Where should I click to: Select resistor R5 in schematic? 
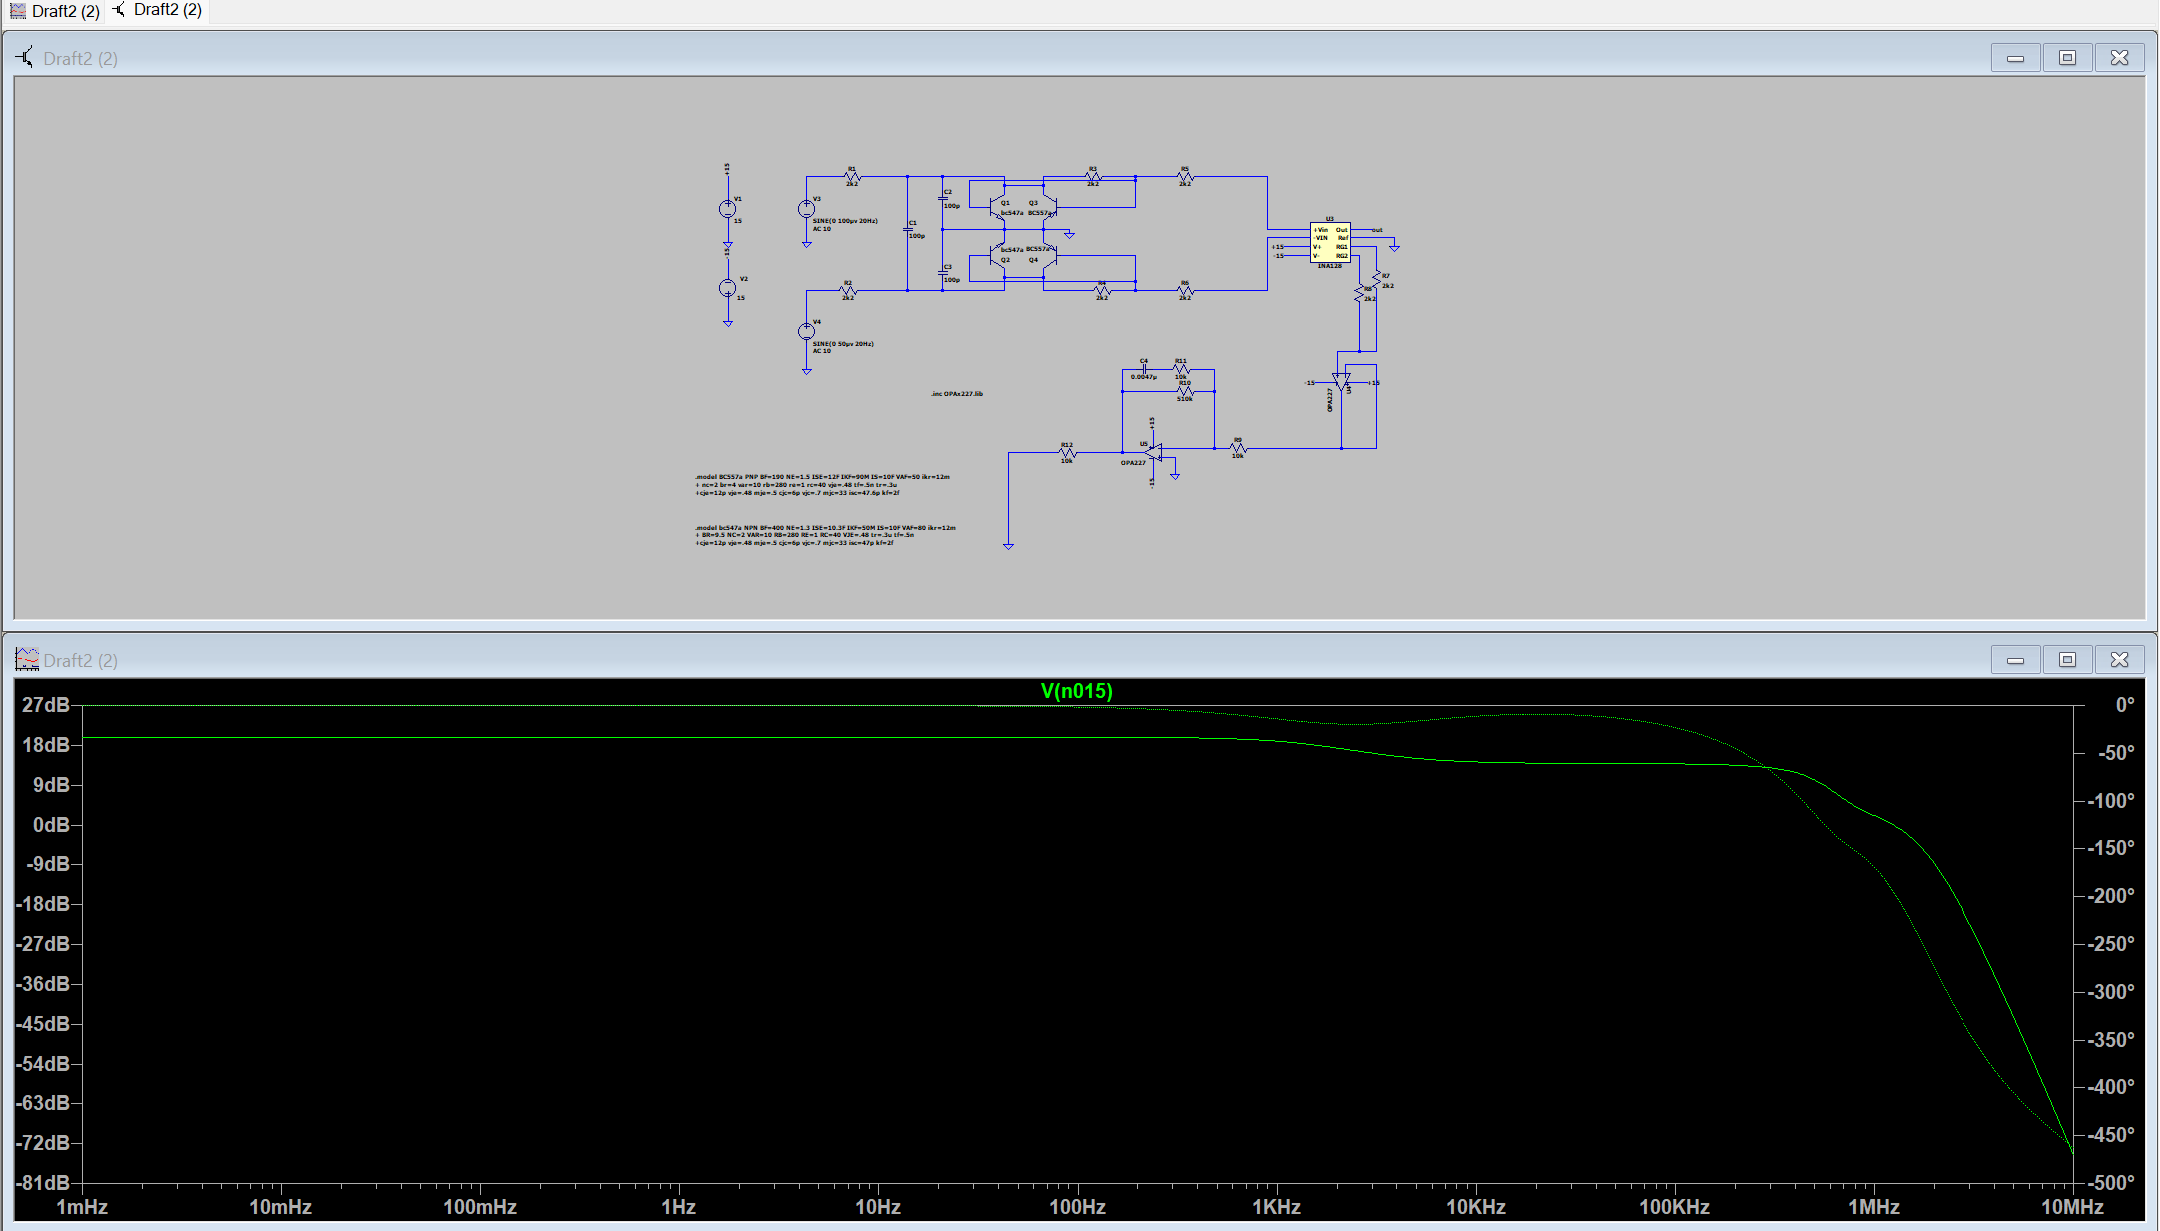1185,177
